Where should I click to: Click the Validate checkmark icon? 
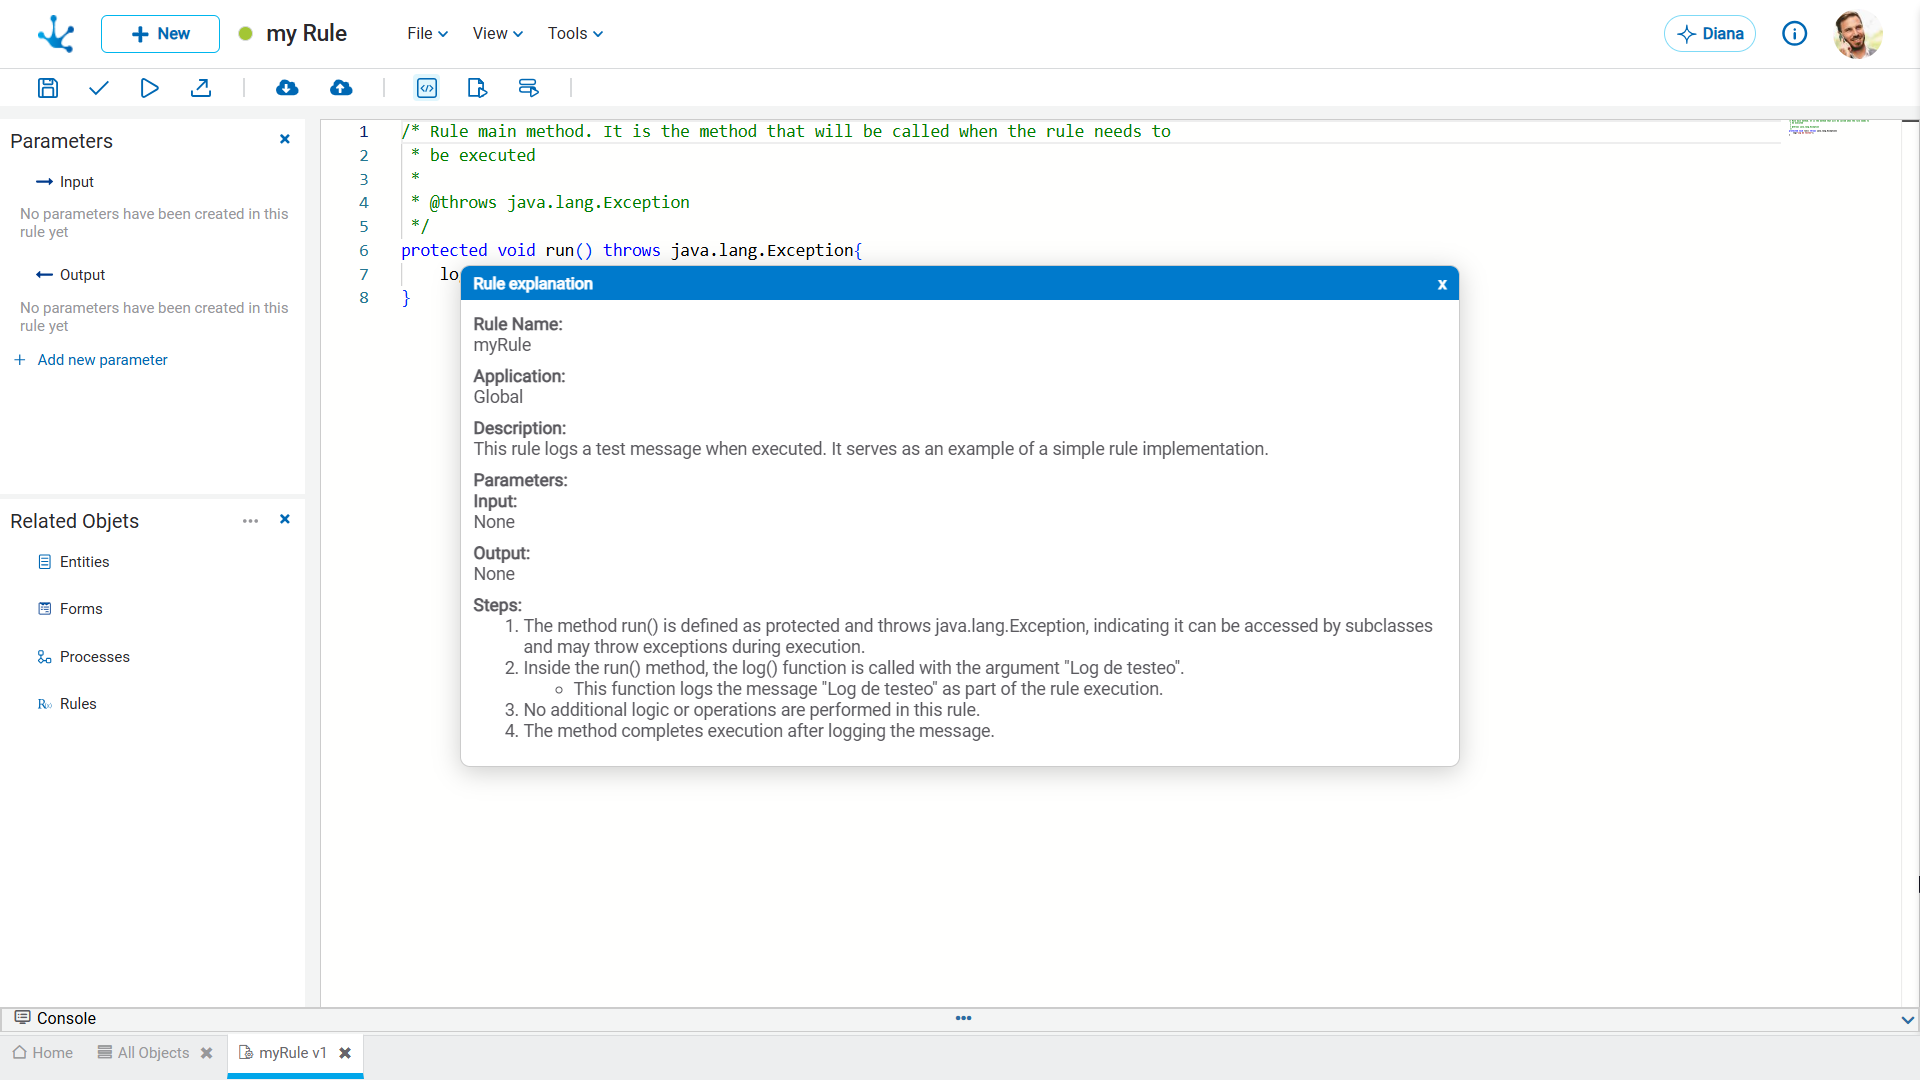pos(98,88)
